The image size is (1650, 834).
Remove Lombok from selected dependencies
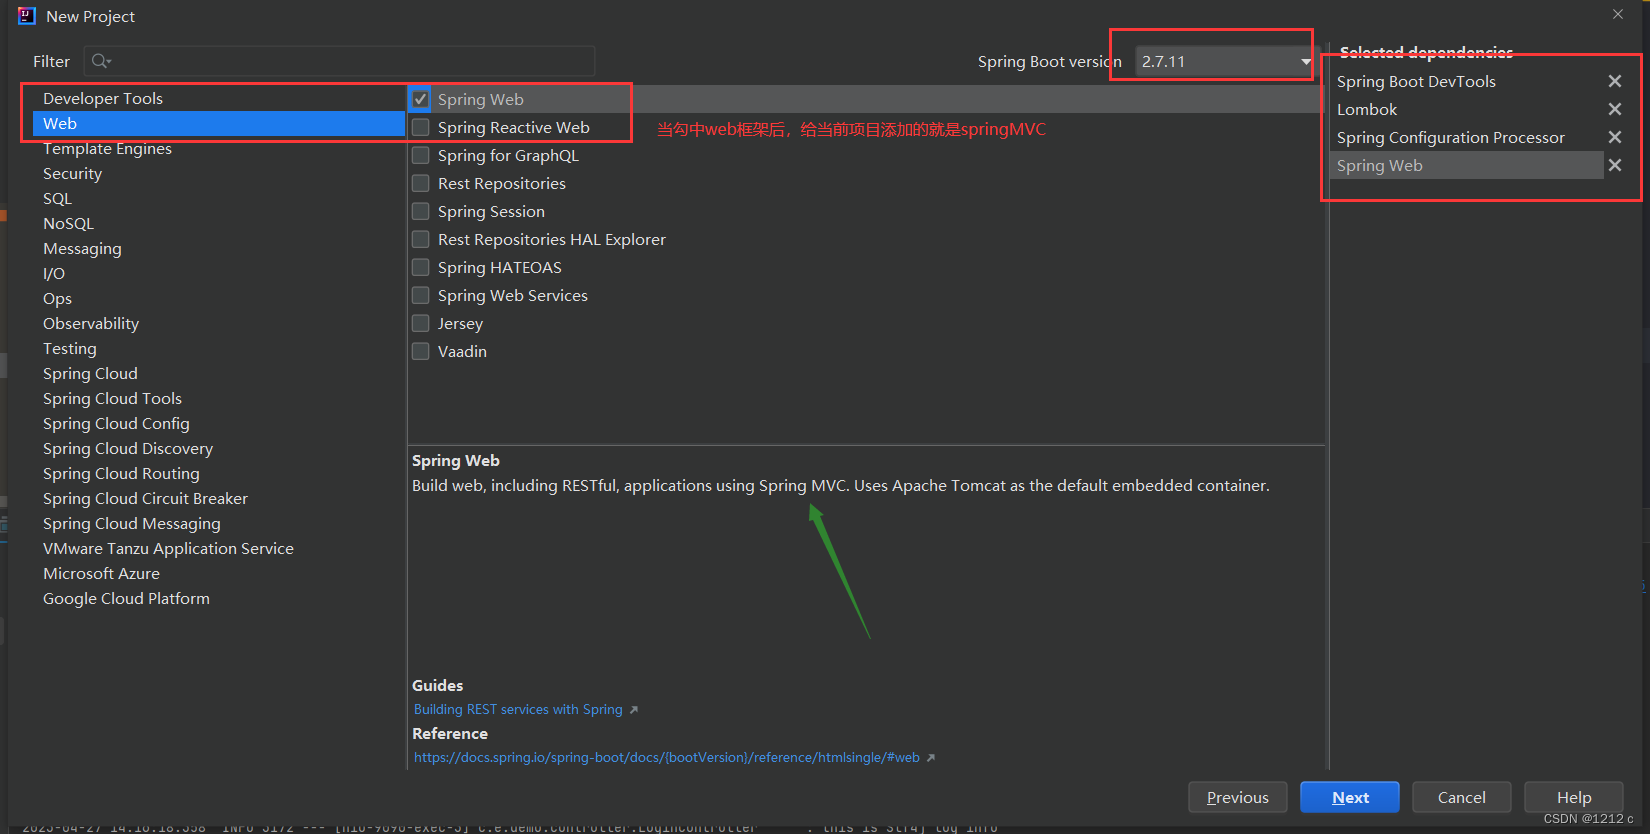coord(1614,109)
